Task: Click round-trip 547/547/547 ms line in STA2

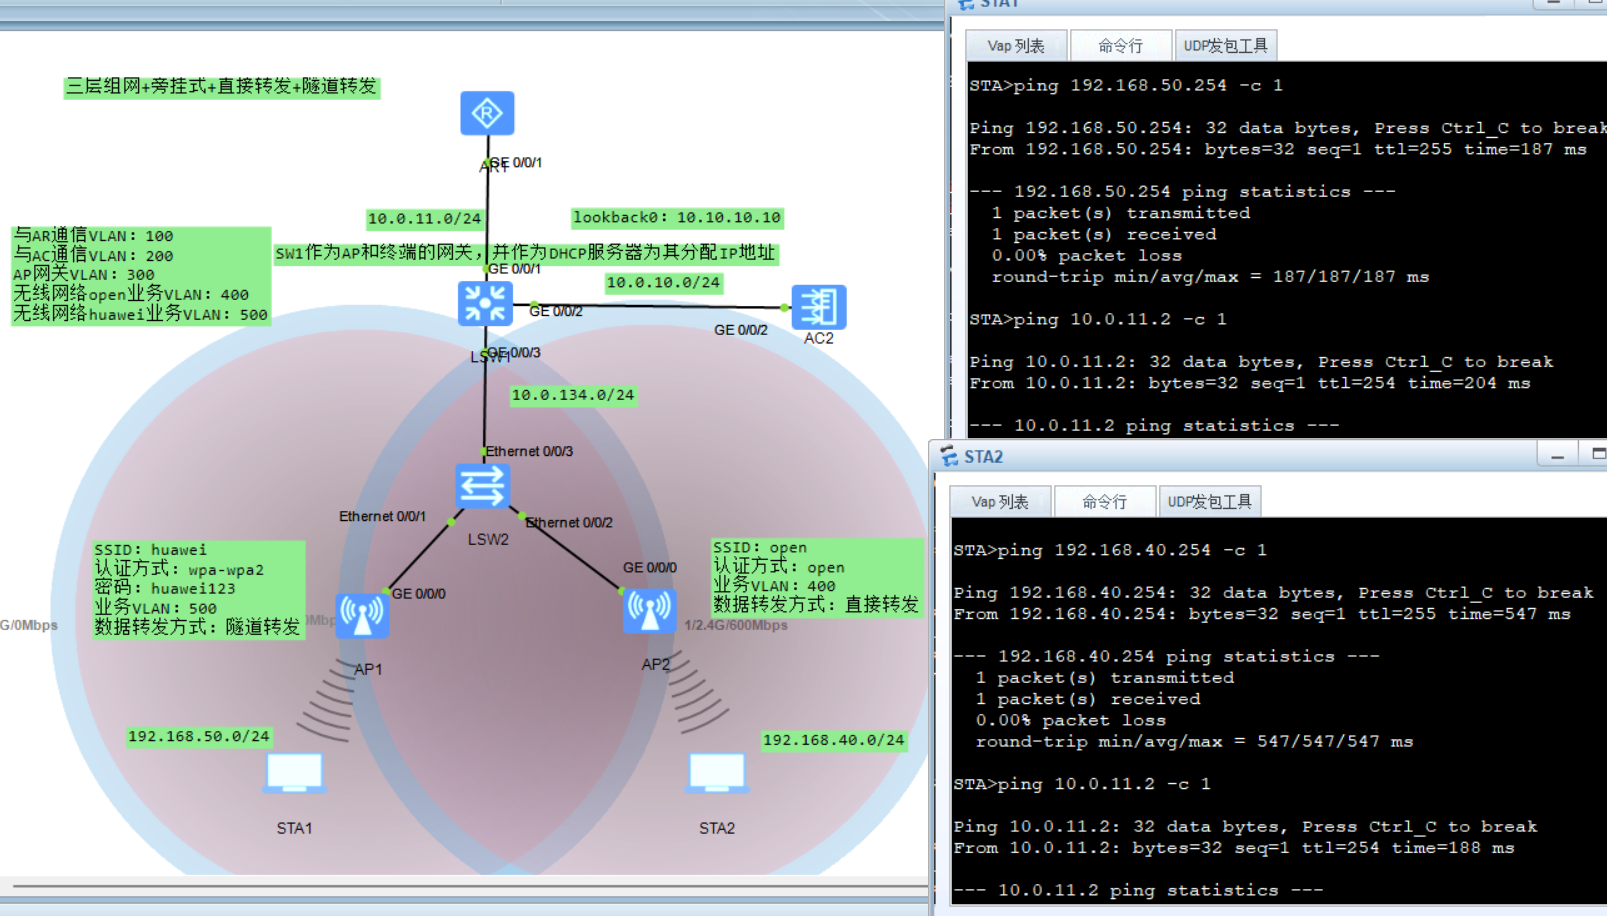Action: pos(1194,742)
